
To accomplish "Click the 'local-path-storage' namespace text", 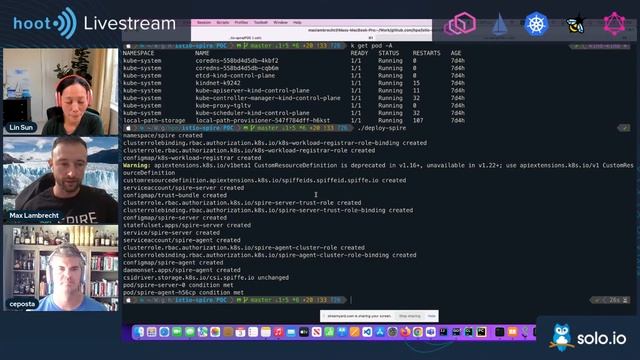I will (154, 120).
